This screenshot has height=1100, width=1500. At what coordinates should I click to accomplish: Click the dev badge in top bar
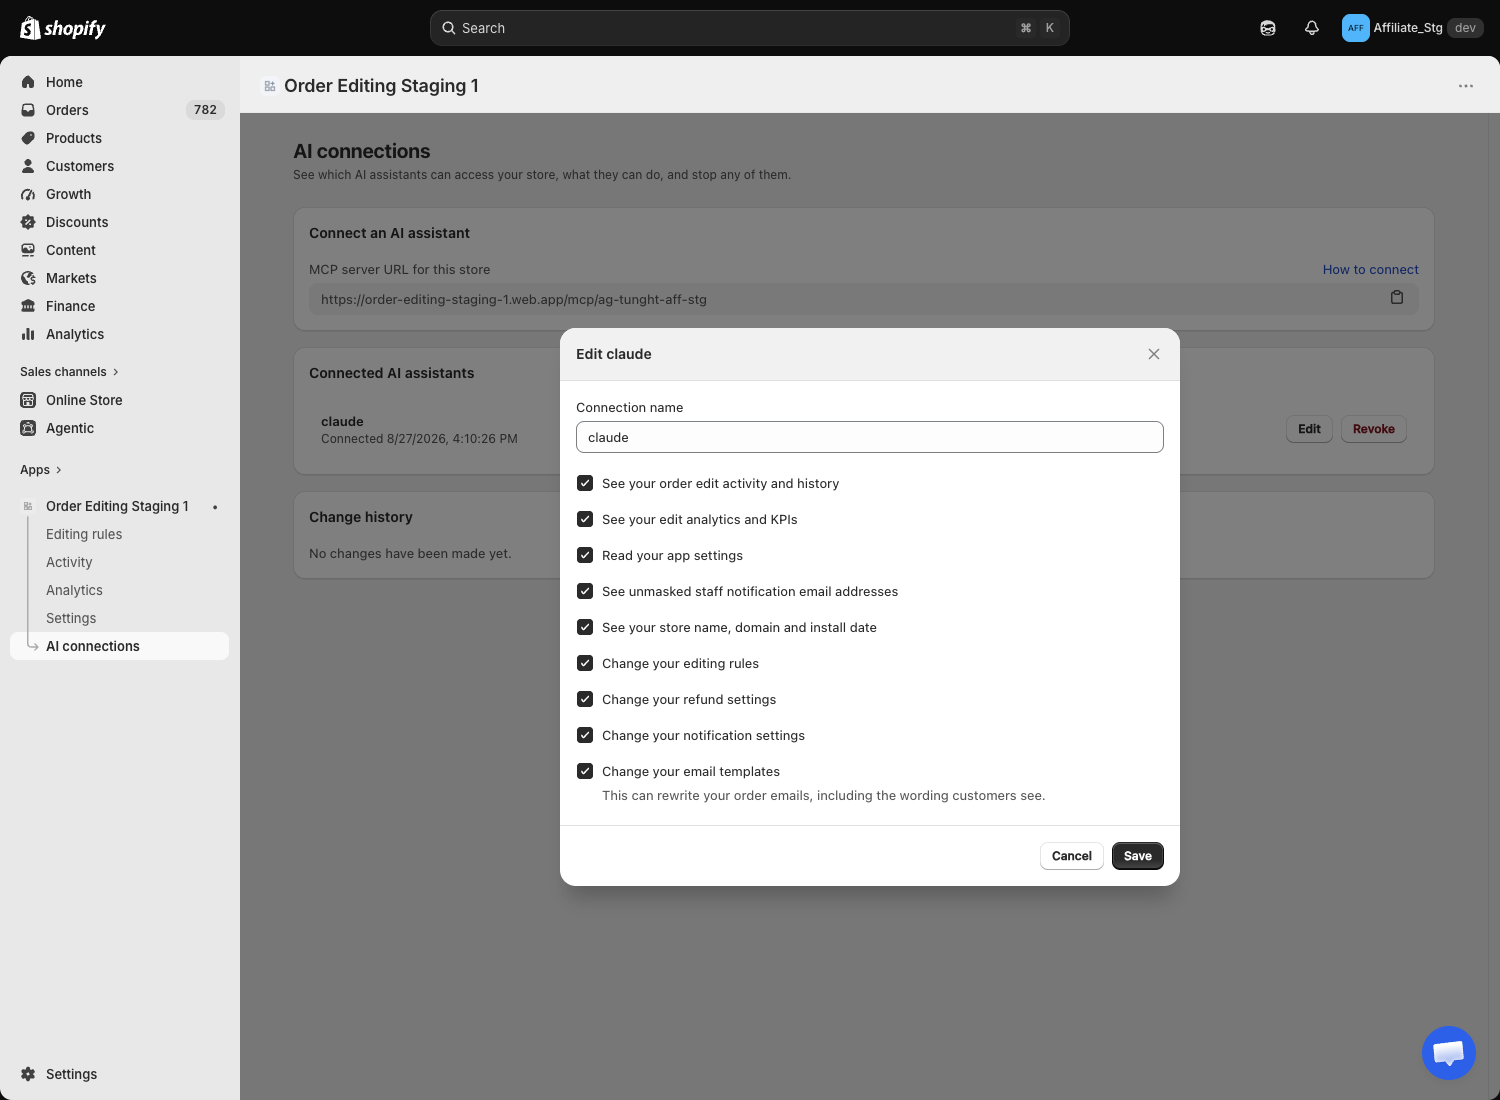click(x=1465, y=28)
